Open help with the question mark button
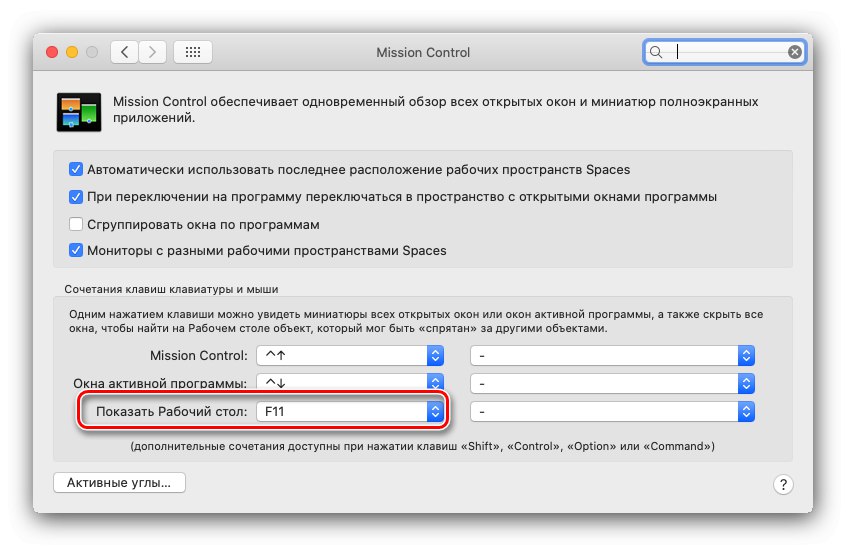Viewport: 846px width, 546px height. coord(783,484)
